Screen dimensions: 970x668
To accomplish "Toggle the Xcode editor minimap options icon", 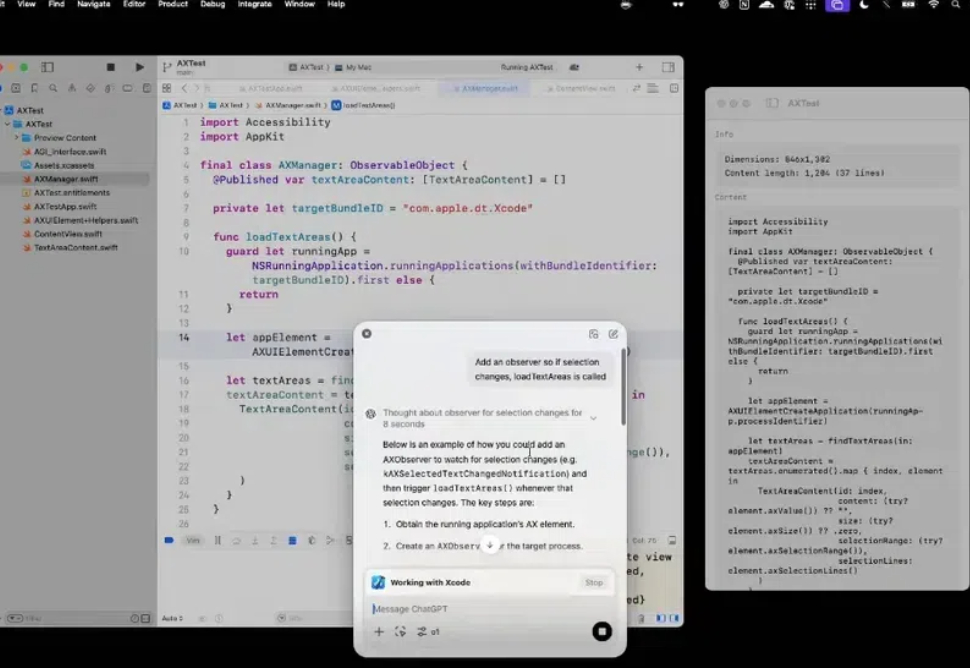I will pos(653,88).
